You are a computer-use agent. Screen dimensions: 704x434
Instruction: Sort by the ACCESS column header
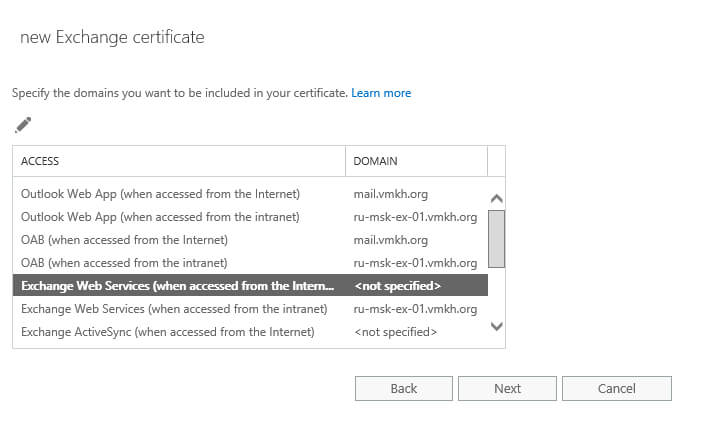179,161
